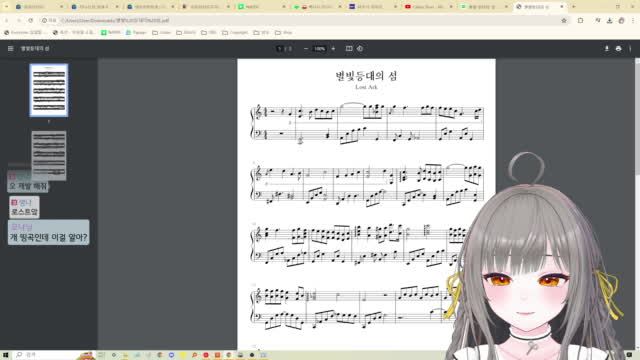Bookmark this page with star icon
The height and width of the screenshot is (360, 640).
click(564, 20)
